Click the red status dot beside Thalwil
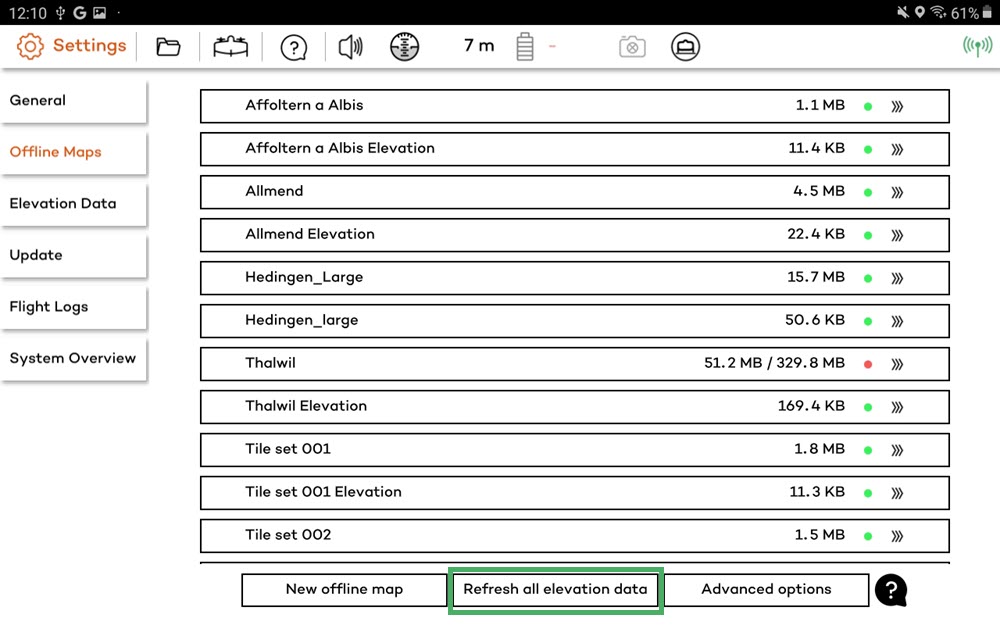The width and height of the screenshot is (1000, 625). pyautogui.click(x=867, y=364)
